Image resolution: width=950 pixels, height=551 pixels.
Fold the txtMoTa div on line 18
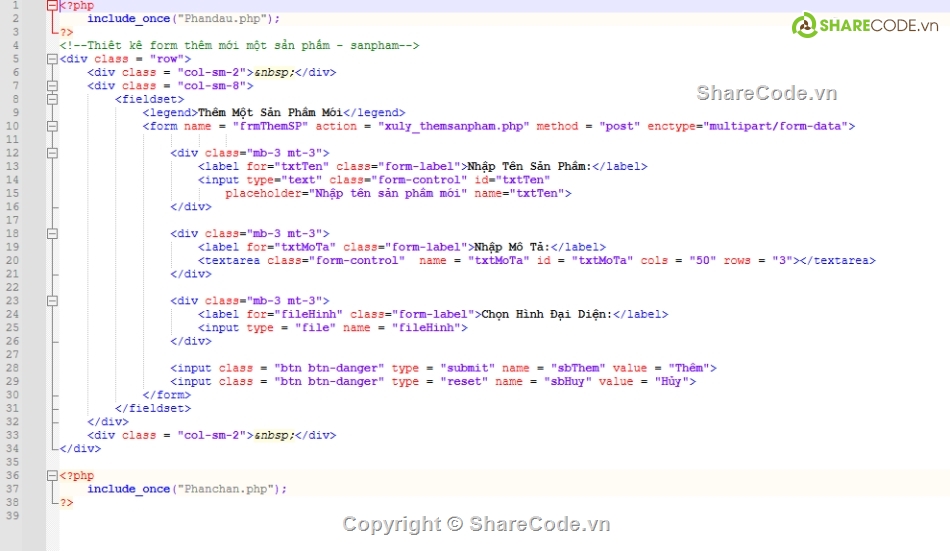[52, 233]
